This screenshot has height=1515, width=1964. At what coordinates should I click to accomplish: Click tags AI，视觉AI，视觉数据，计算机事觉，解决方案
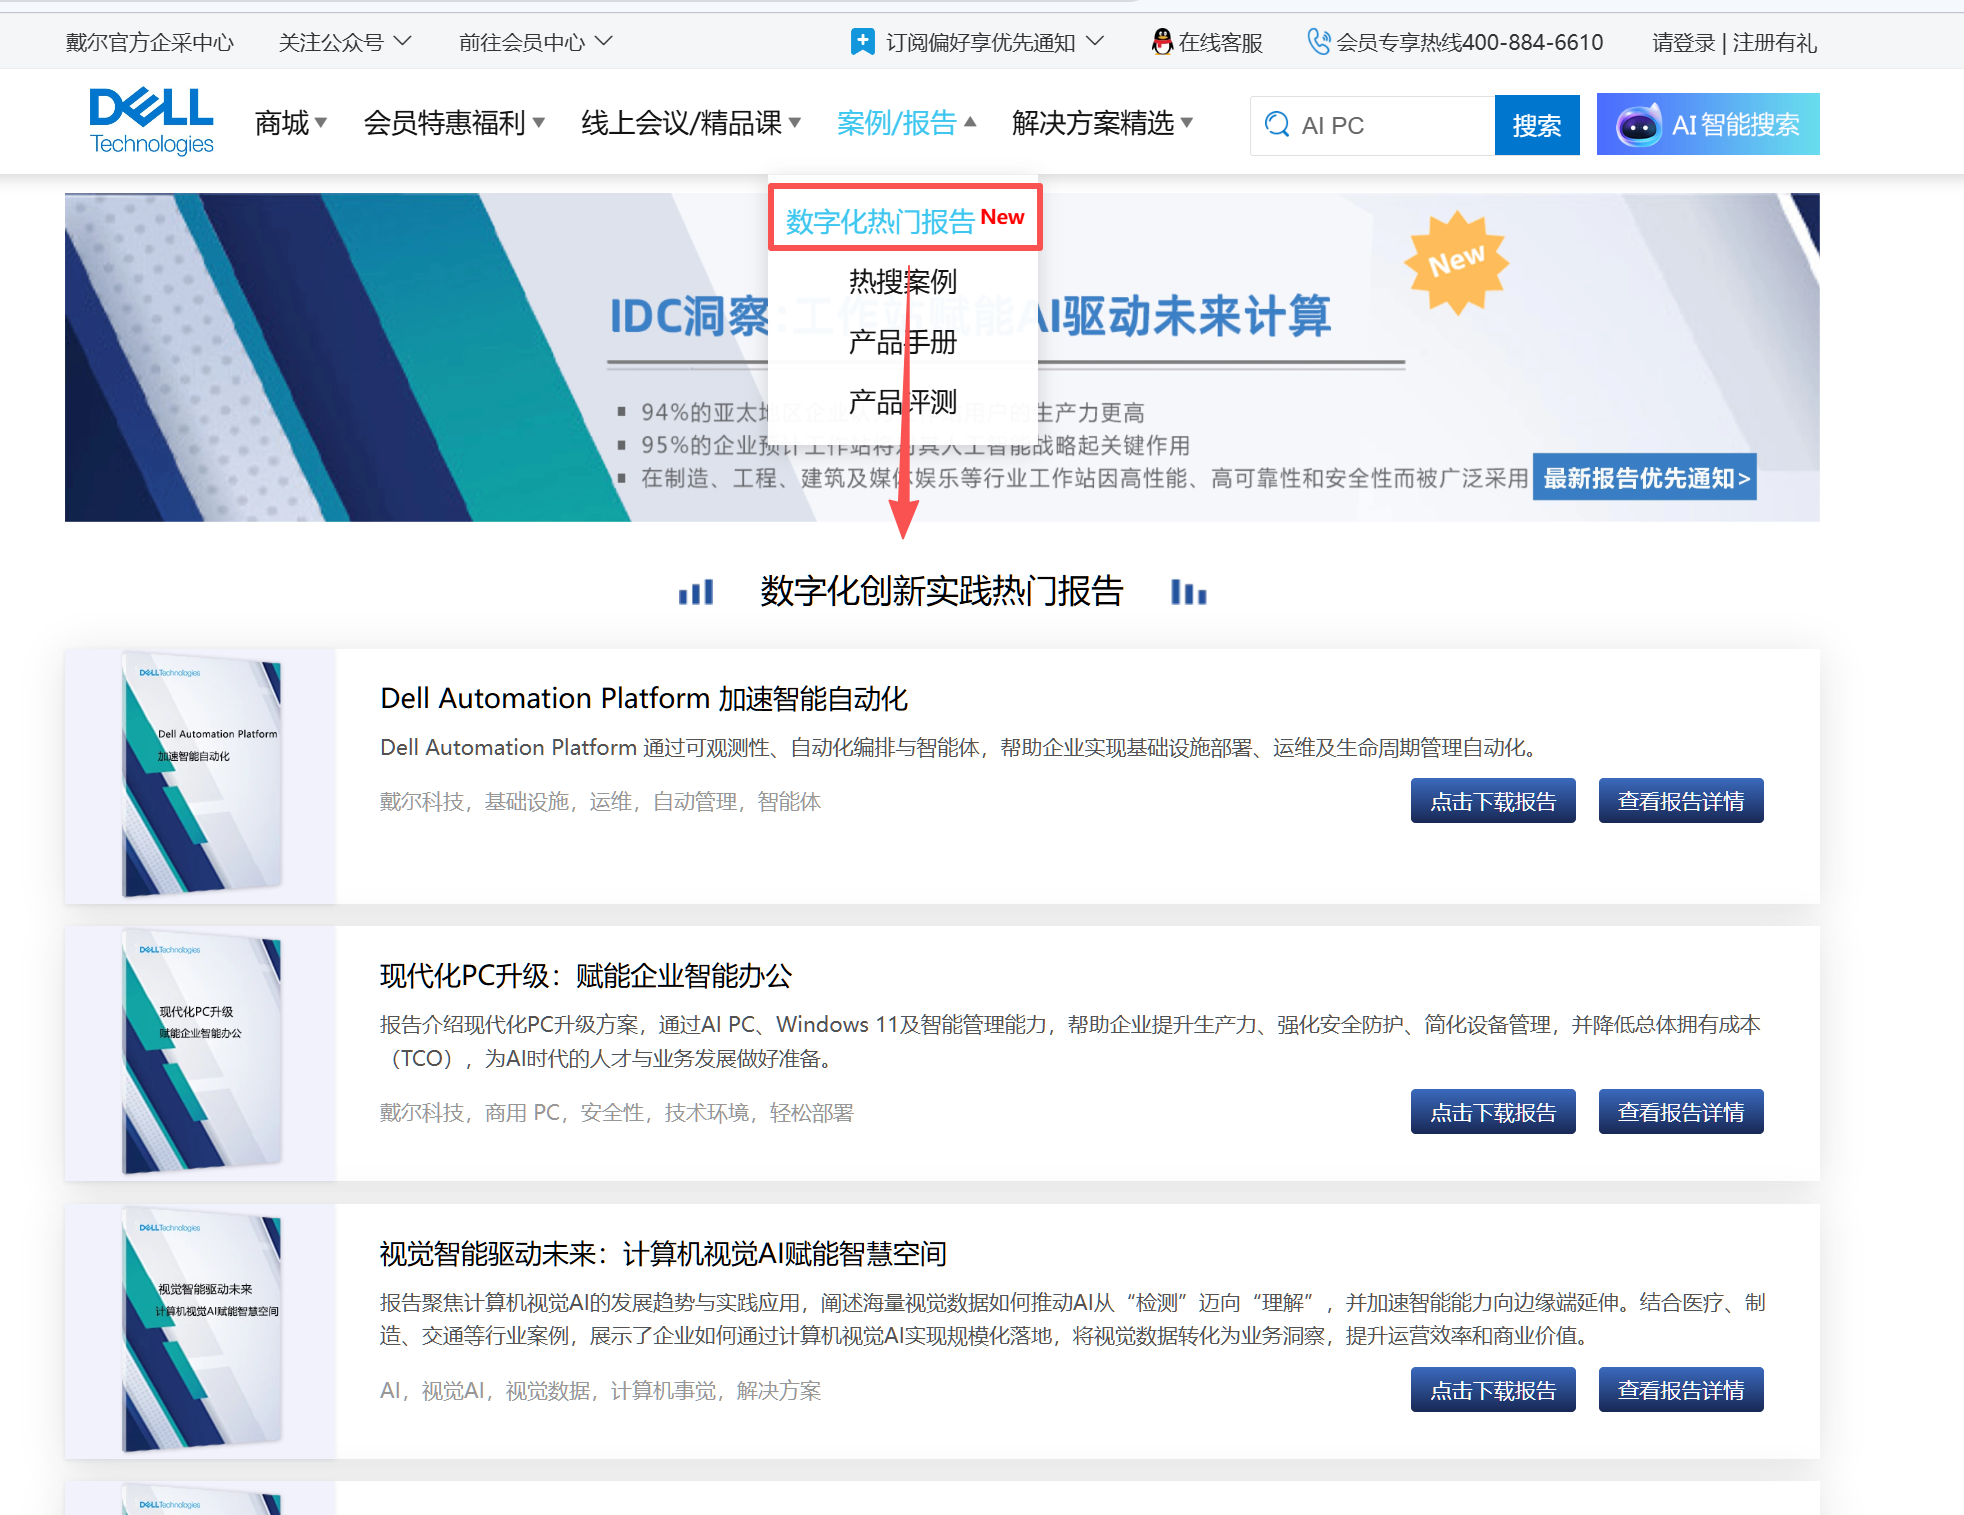600,1391
